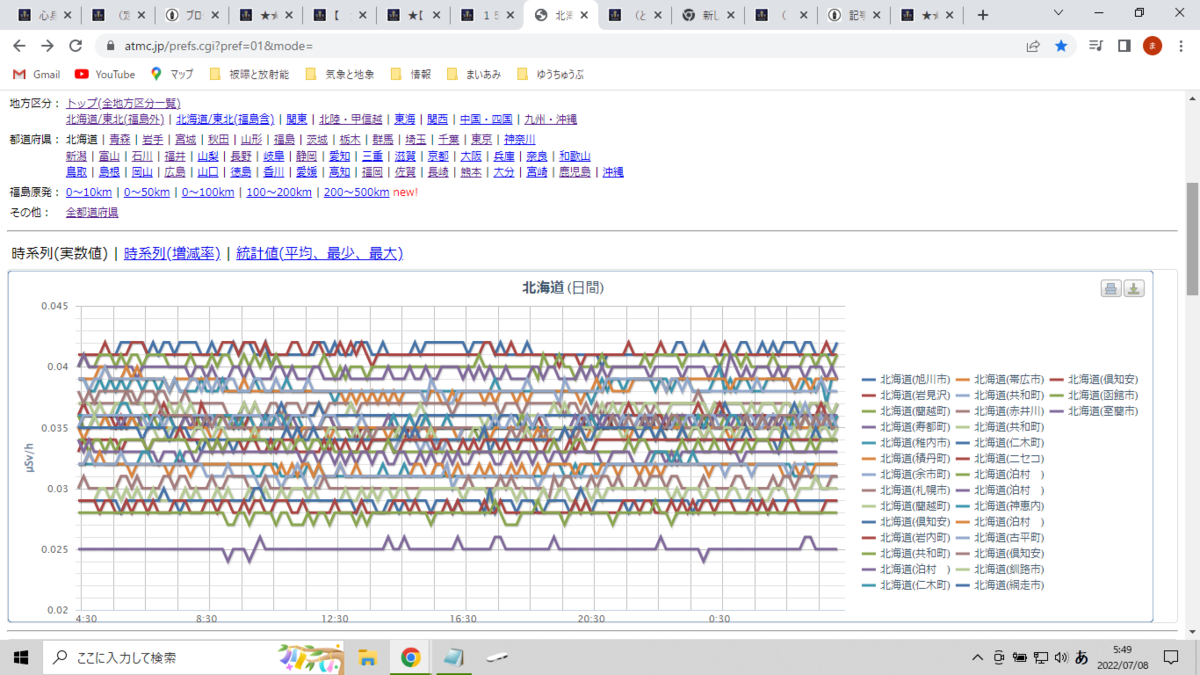The width and height of the screenshot is (1200, 675).
Task: Download the 北海道 chart image
Action: 1134,289
